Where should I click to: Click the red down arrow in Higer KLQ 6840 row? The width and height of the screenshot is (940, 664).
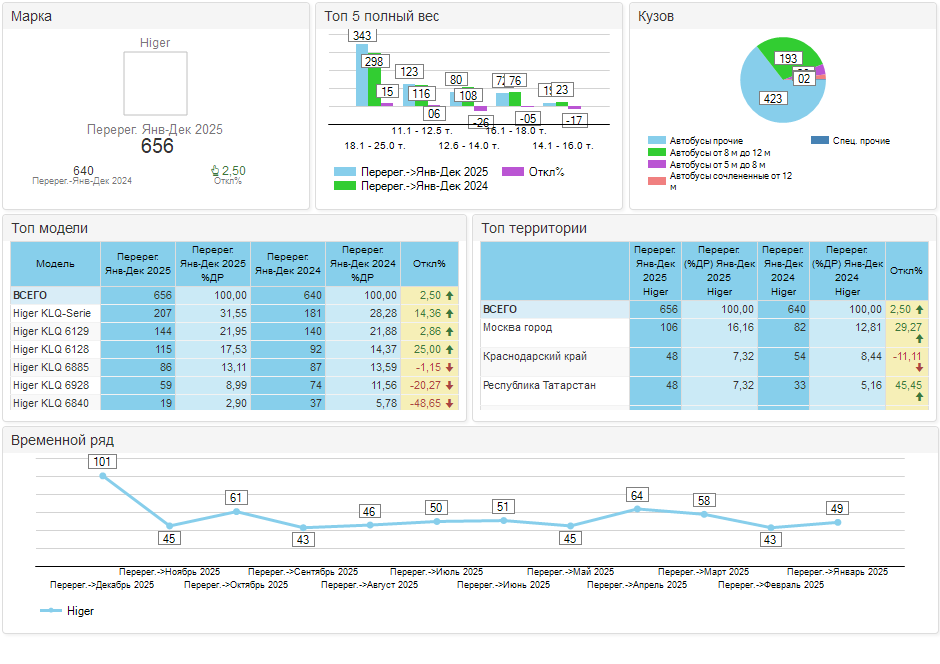450,403
